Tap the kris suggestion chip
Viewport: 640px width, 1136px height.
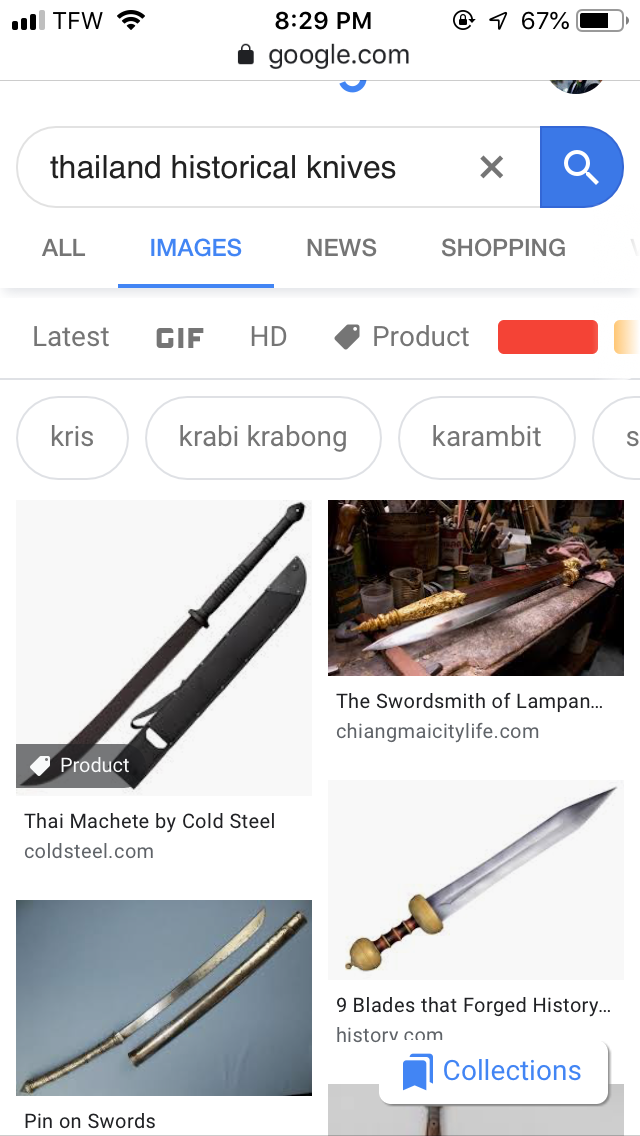point(72,438)
